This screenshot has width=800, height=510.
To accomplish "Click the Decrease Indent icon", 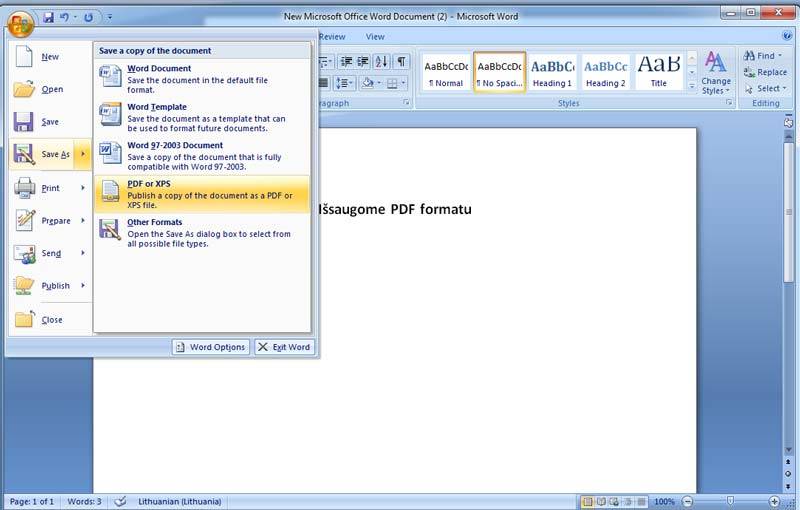I will 346,62.
